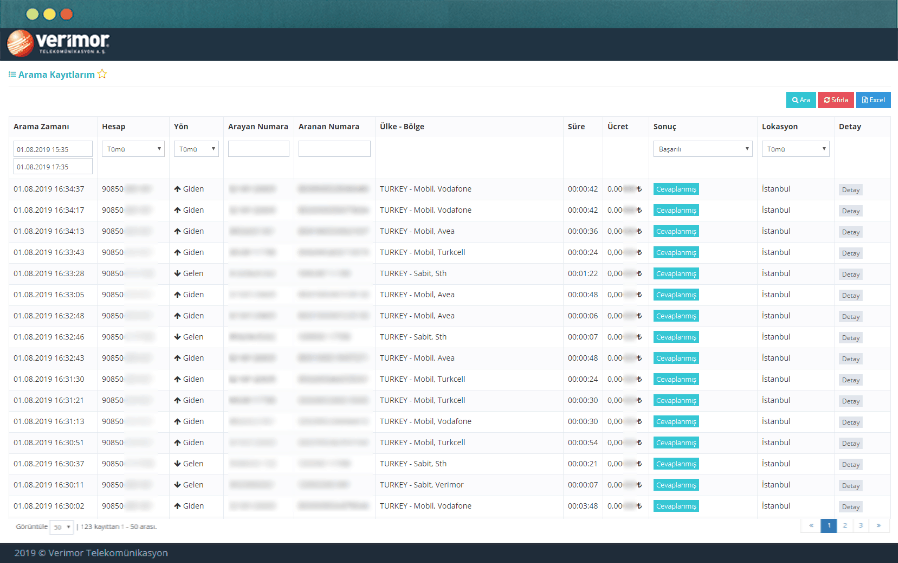Click the lira icon in the 16:34:37 row
898x563 pixels.
(x=639, y=189)
